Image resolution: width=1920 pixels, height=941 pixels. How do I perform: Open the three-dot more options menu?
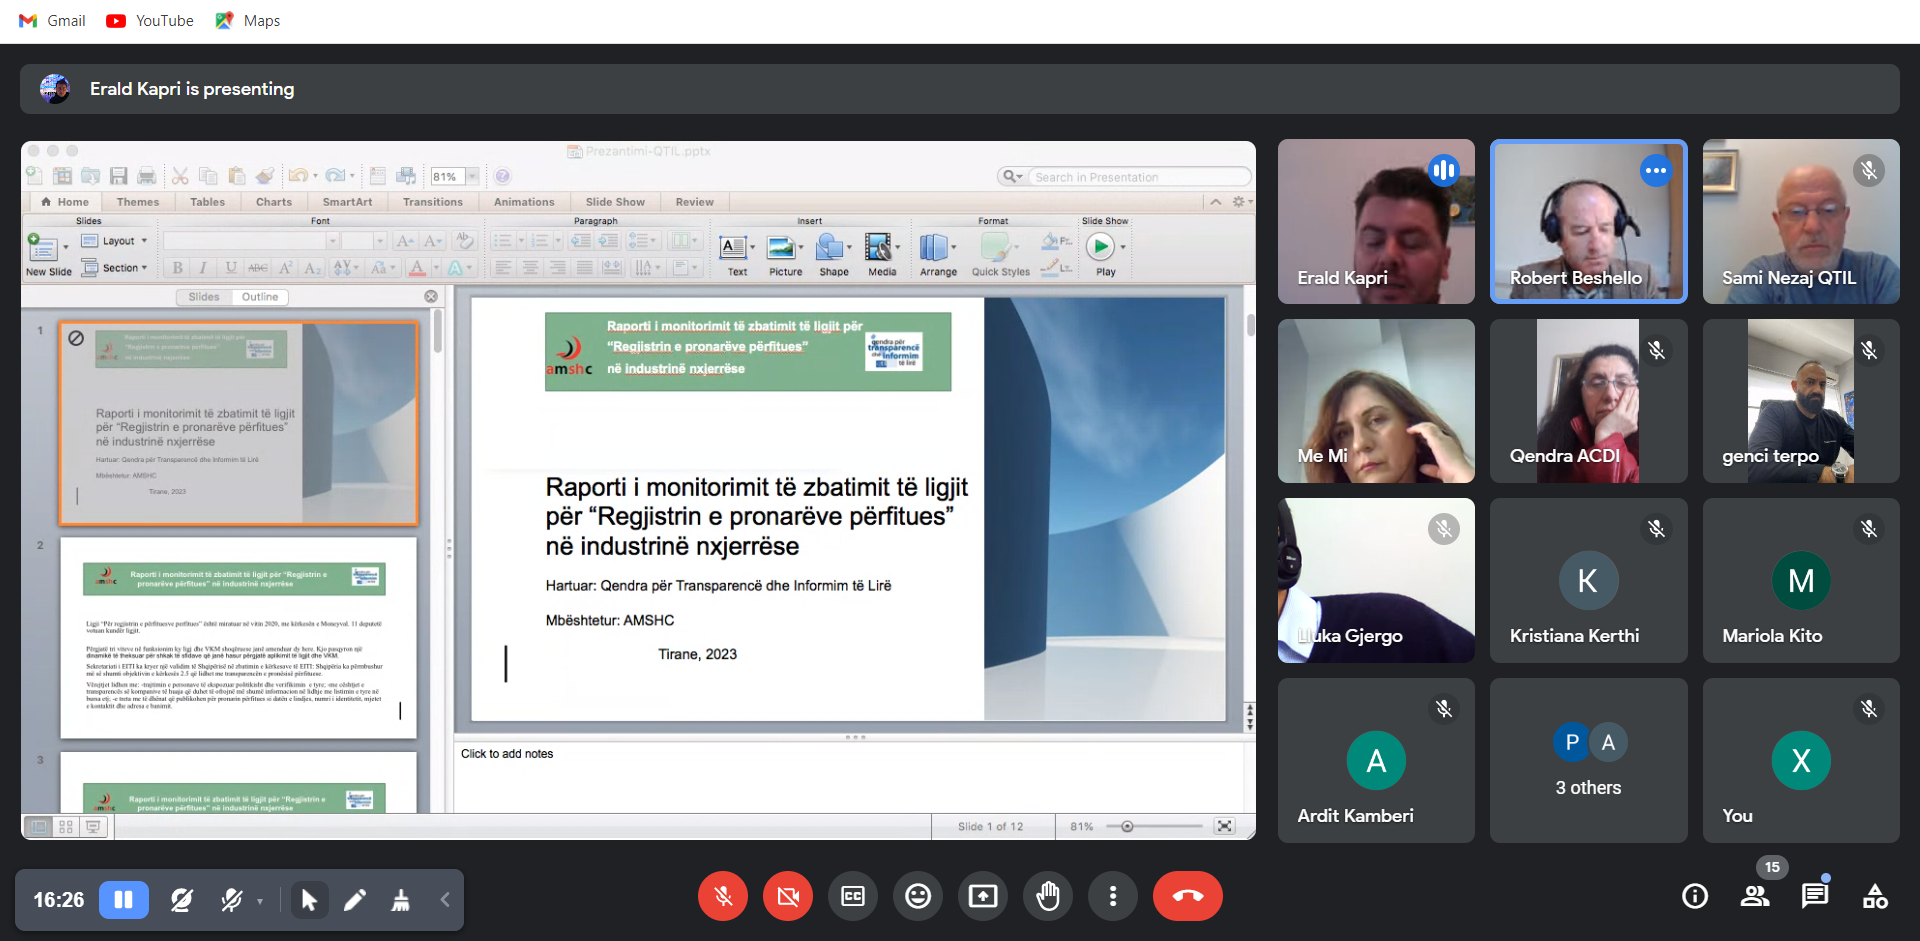pos(1113,896)
